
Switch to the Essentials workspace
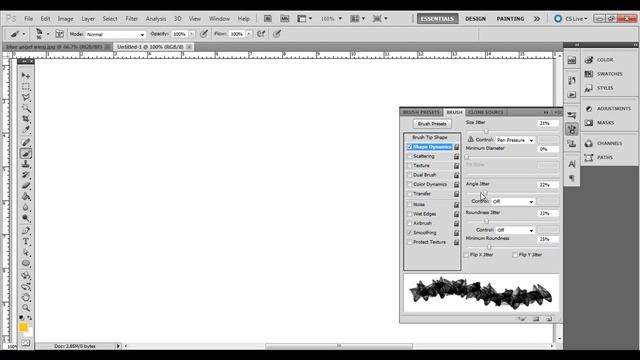[437, 19]
